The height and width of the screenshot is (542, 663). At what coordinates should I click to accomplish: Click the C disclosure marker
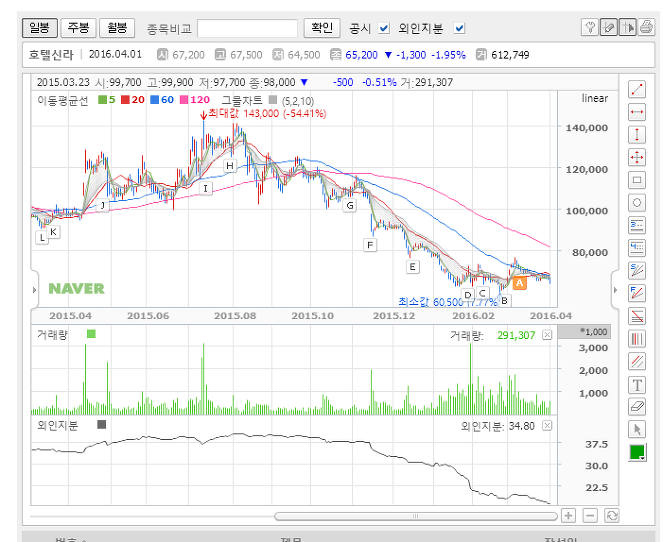(x=482, y=293)
